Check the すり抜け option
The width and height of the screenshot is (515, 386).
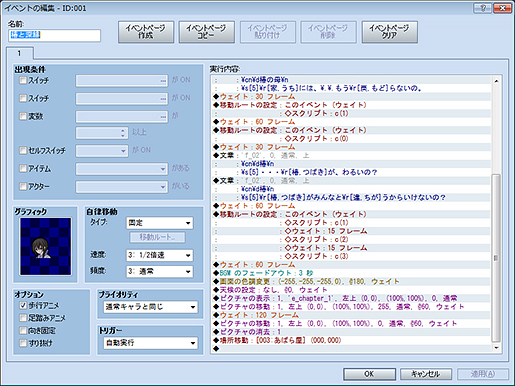click(x=23, y=343)
